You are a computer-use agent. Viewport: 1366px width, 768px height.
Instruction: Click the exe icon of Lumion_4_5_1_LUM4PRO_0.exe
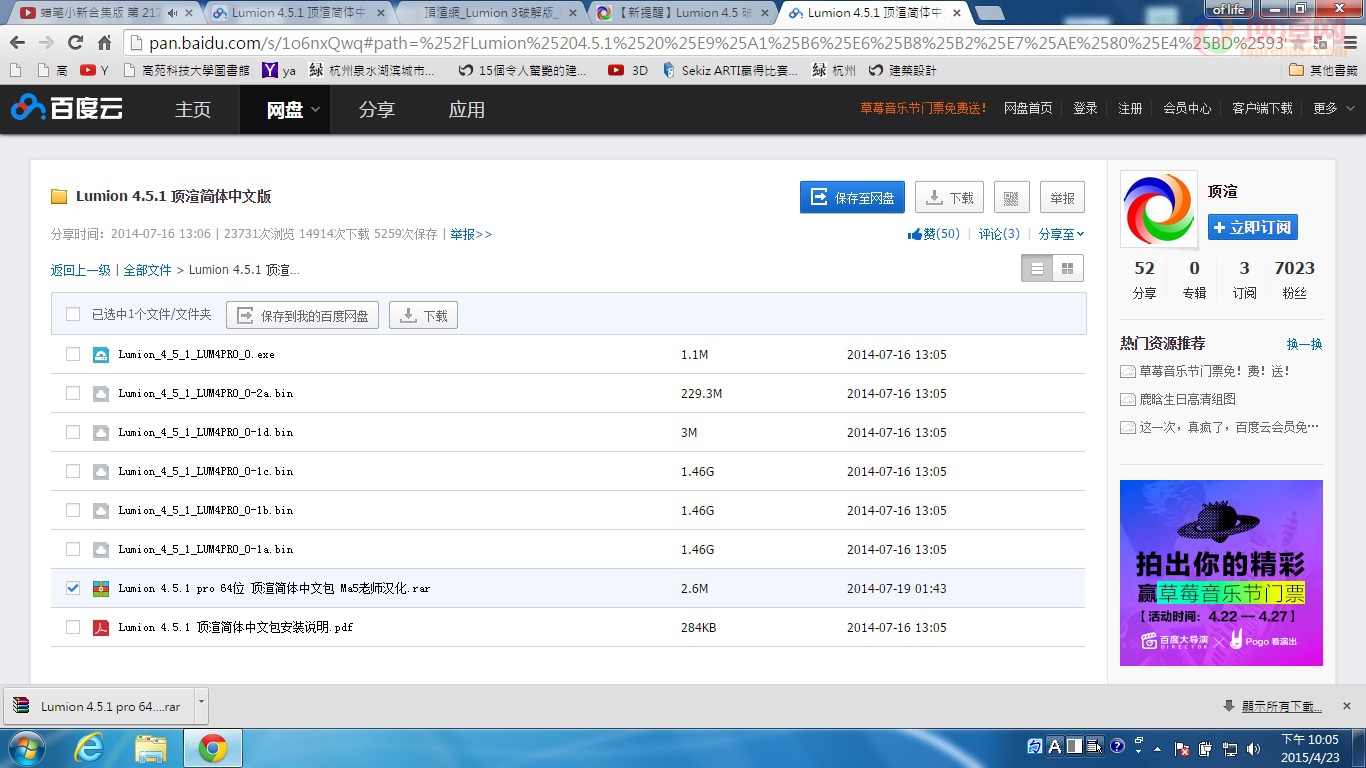pyautogui.click(x=101, y=354)
